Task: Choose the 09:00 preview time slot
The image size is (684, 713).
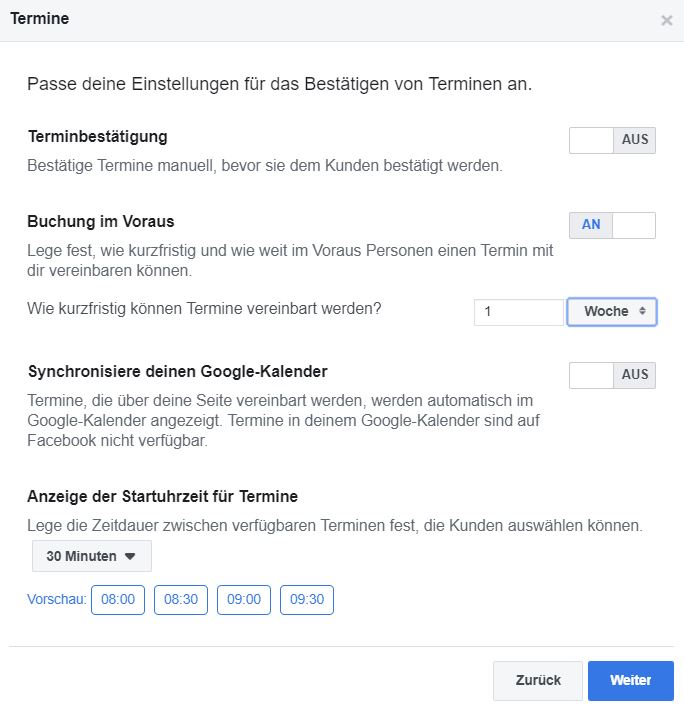Action: (x=244, y=600)
